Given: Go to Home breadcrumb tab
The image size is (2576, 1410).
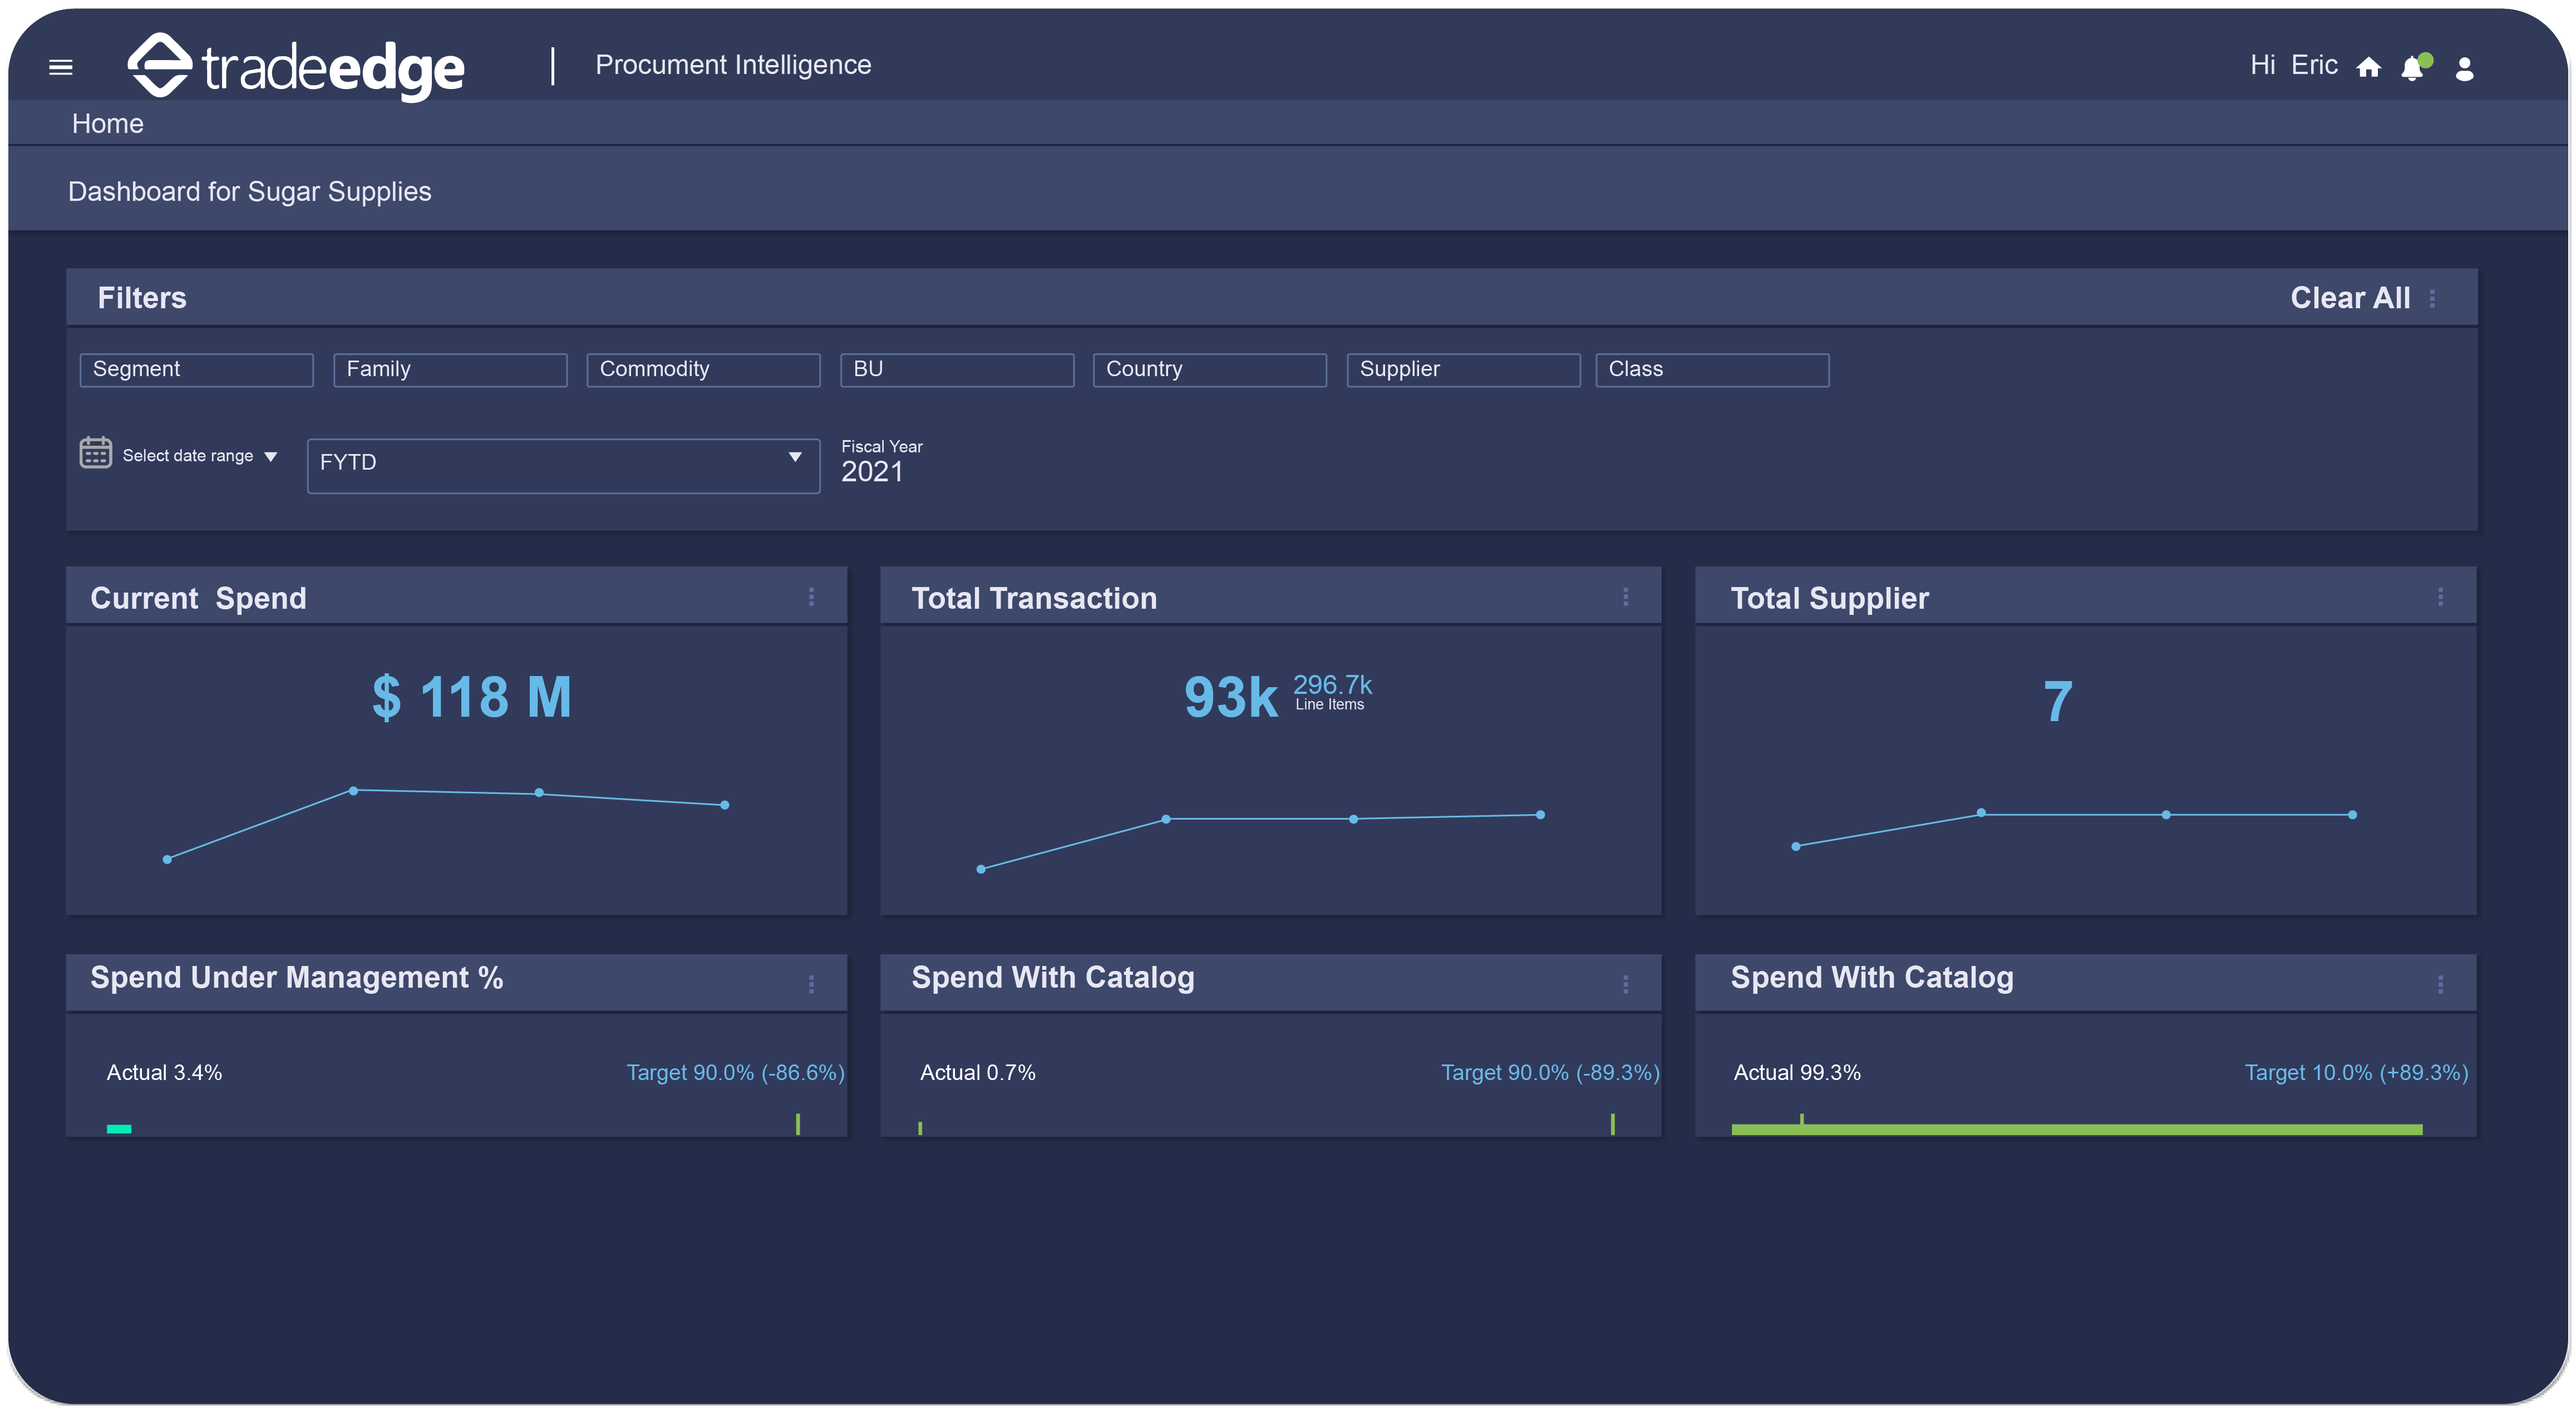Looking at the screenshot, I should (108, 124).
